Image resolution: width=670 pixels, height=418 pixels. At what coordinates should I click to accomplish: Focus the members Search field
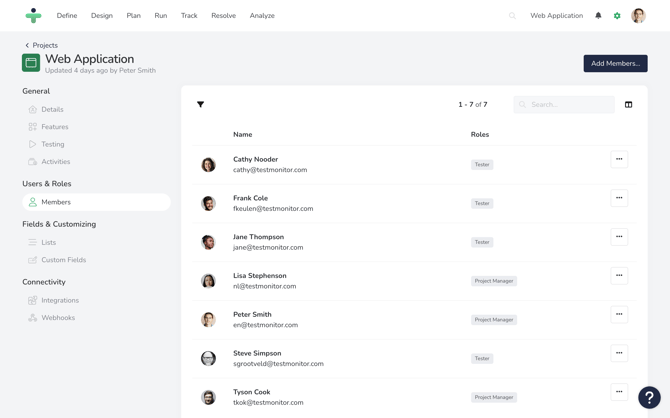[564, 104]
